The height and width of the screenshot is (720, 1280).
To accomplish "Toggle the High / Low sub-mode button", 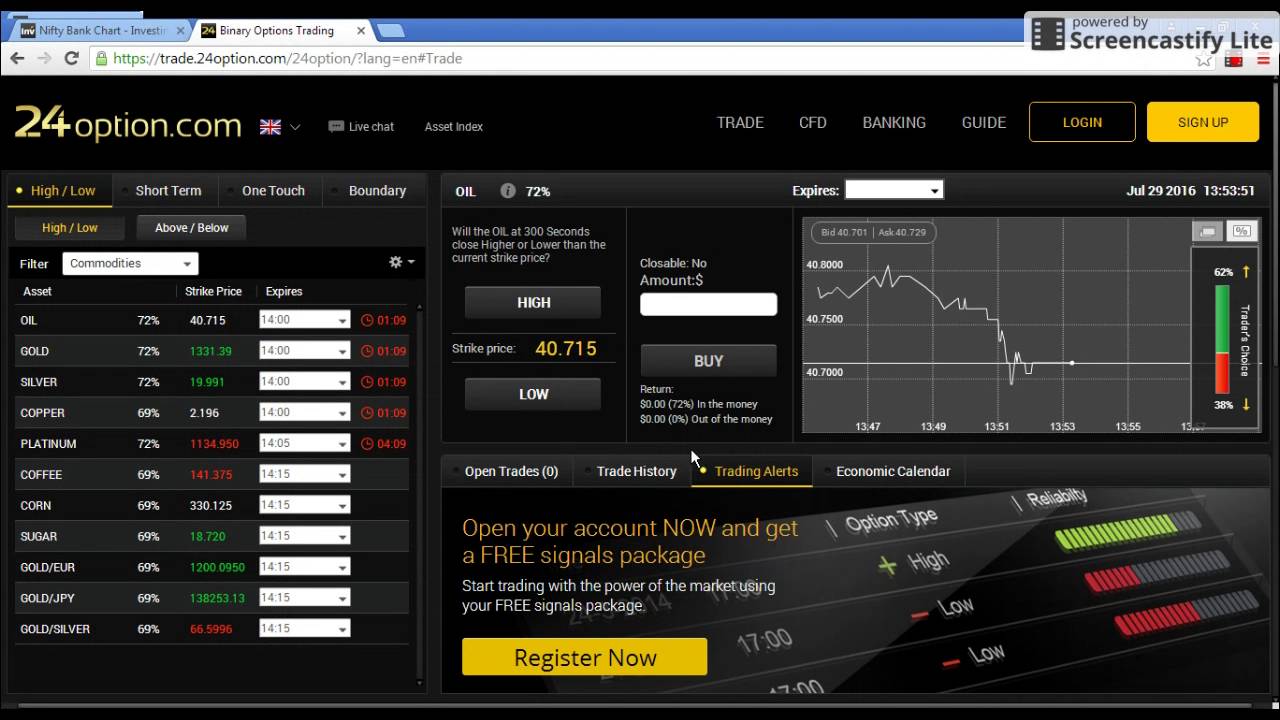I will click(x=69, y=228).
